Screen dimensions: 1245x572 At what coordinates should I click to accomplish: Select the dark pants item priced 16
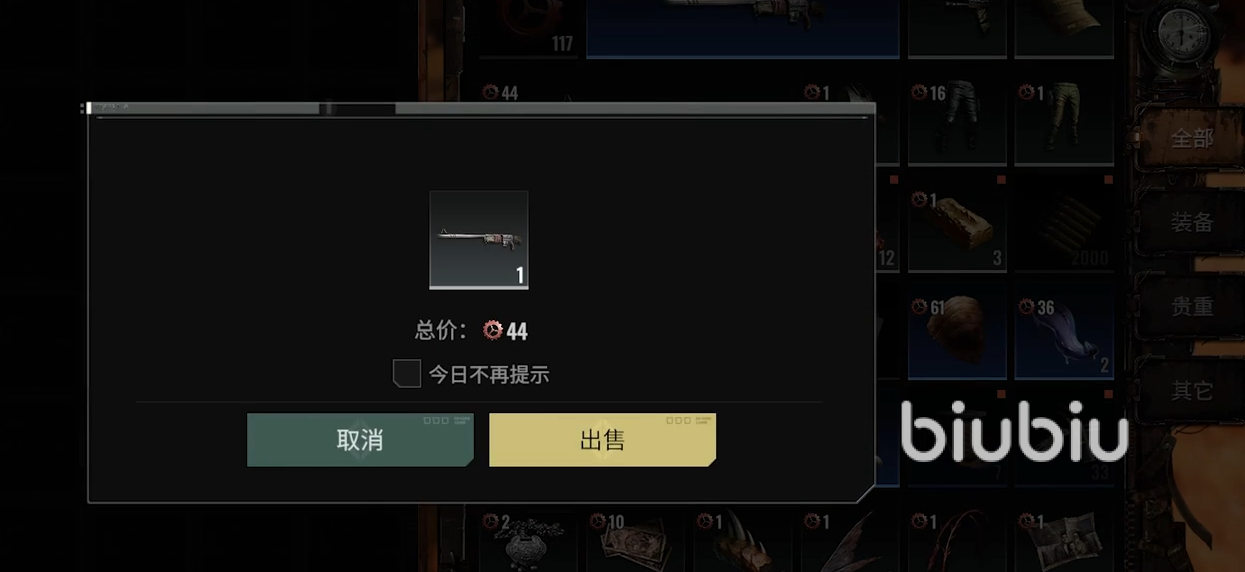click(x=957, y=122)
